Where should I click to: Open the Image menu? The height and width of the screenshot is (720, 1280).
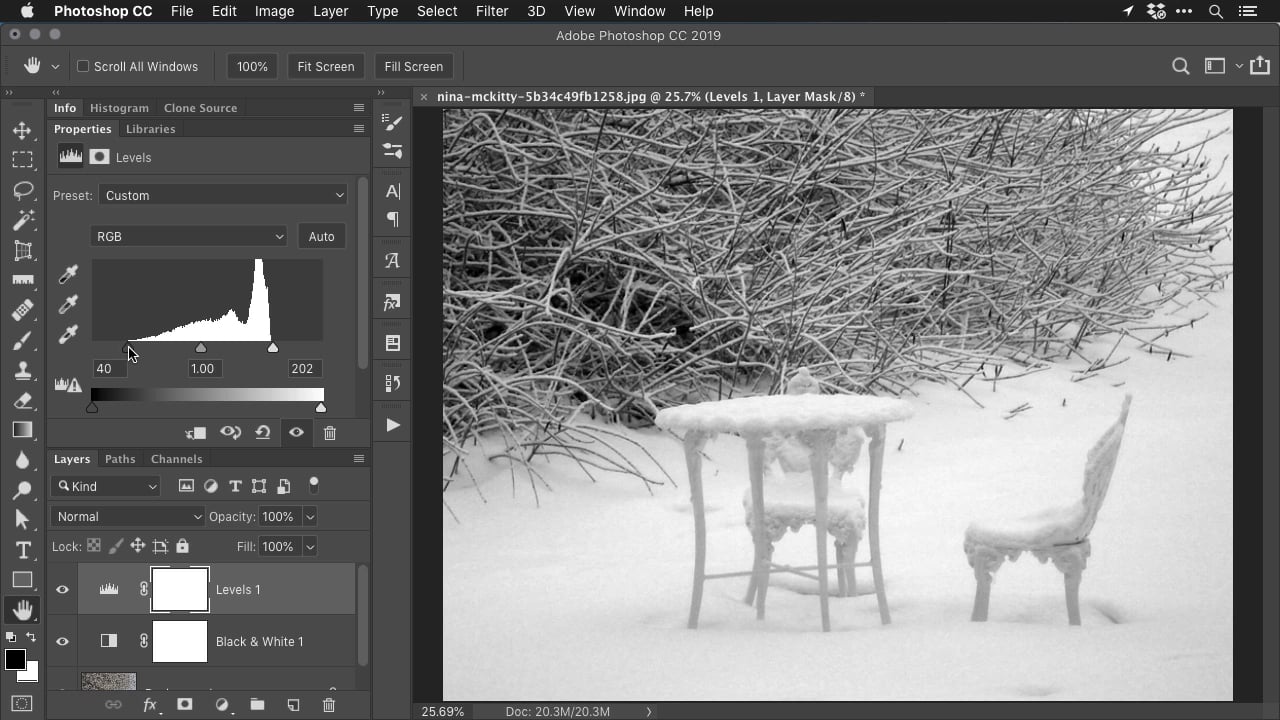coord(274,11)
